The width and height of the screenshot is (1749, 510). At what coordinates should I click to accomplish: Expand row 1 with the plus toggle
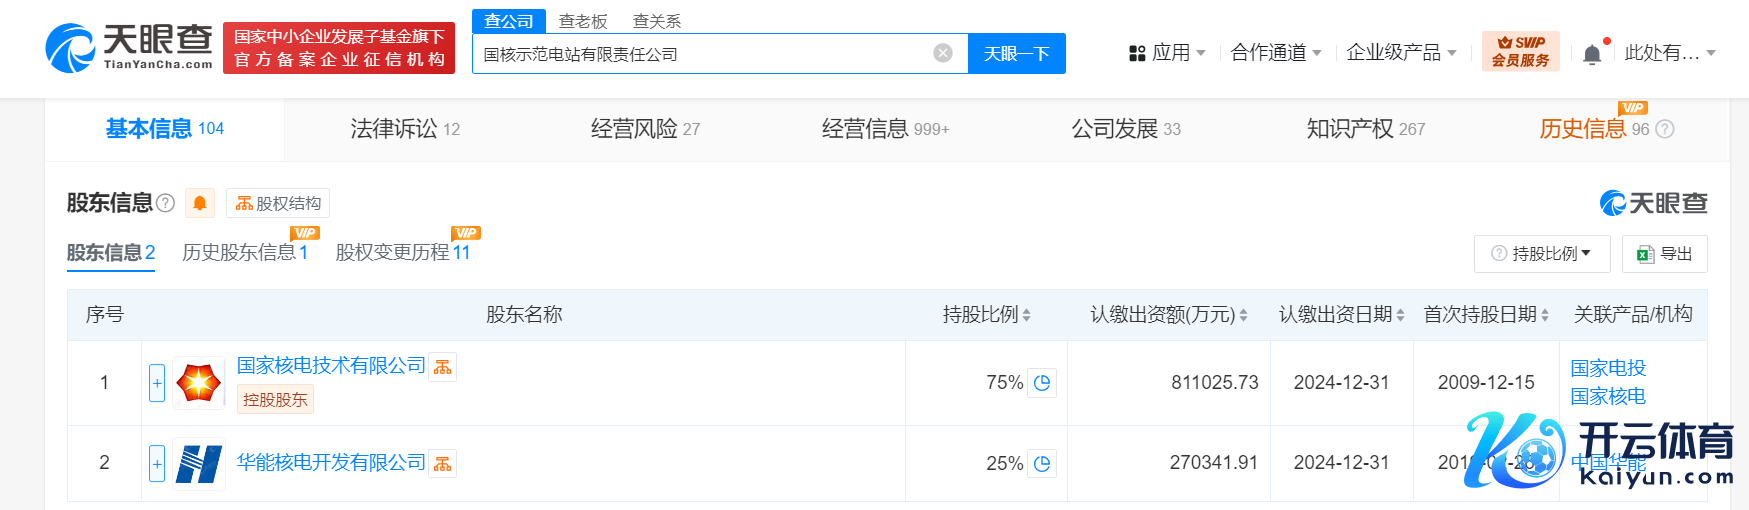tap(157, 383)
